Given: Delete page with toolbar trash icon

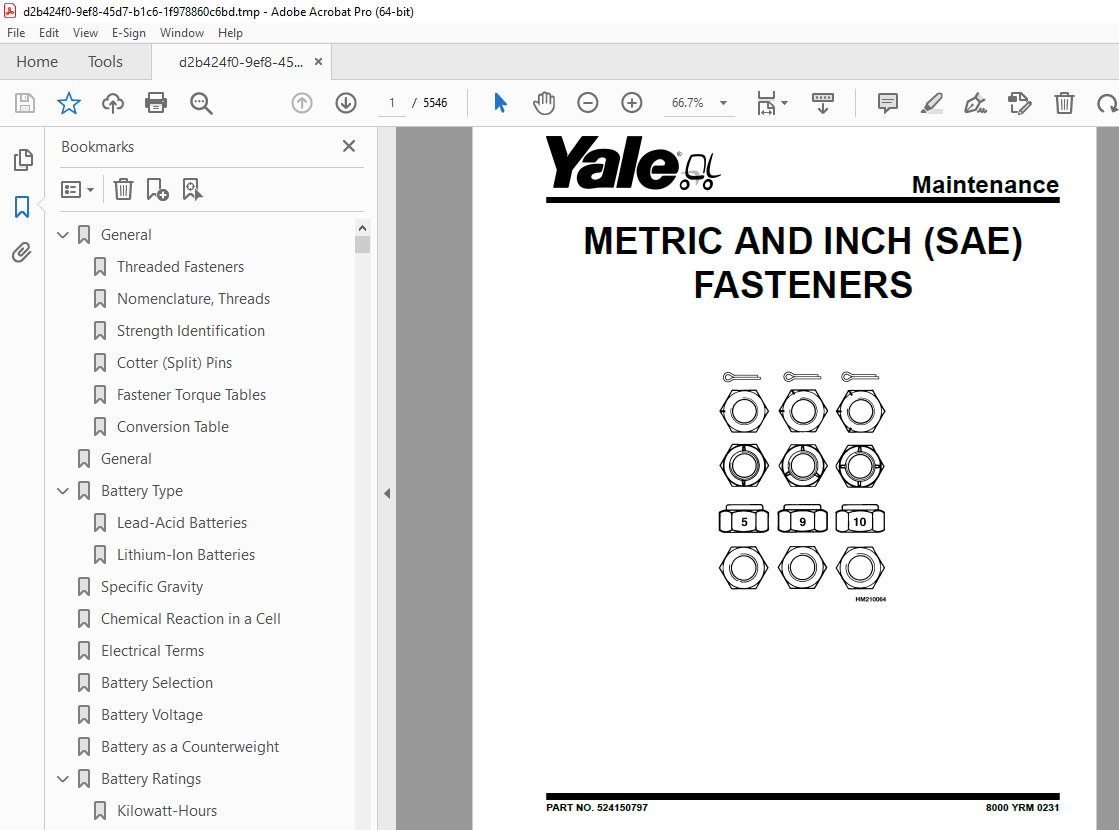Looking at the screenshot, I should click(x=1064, y=103).
